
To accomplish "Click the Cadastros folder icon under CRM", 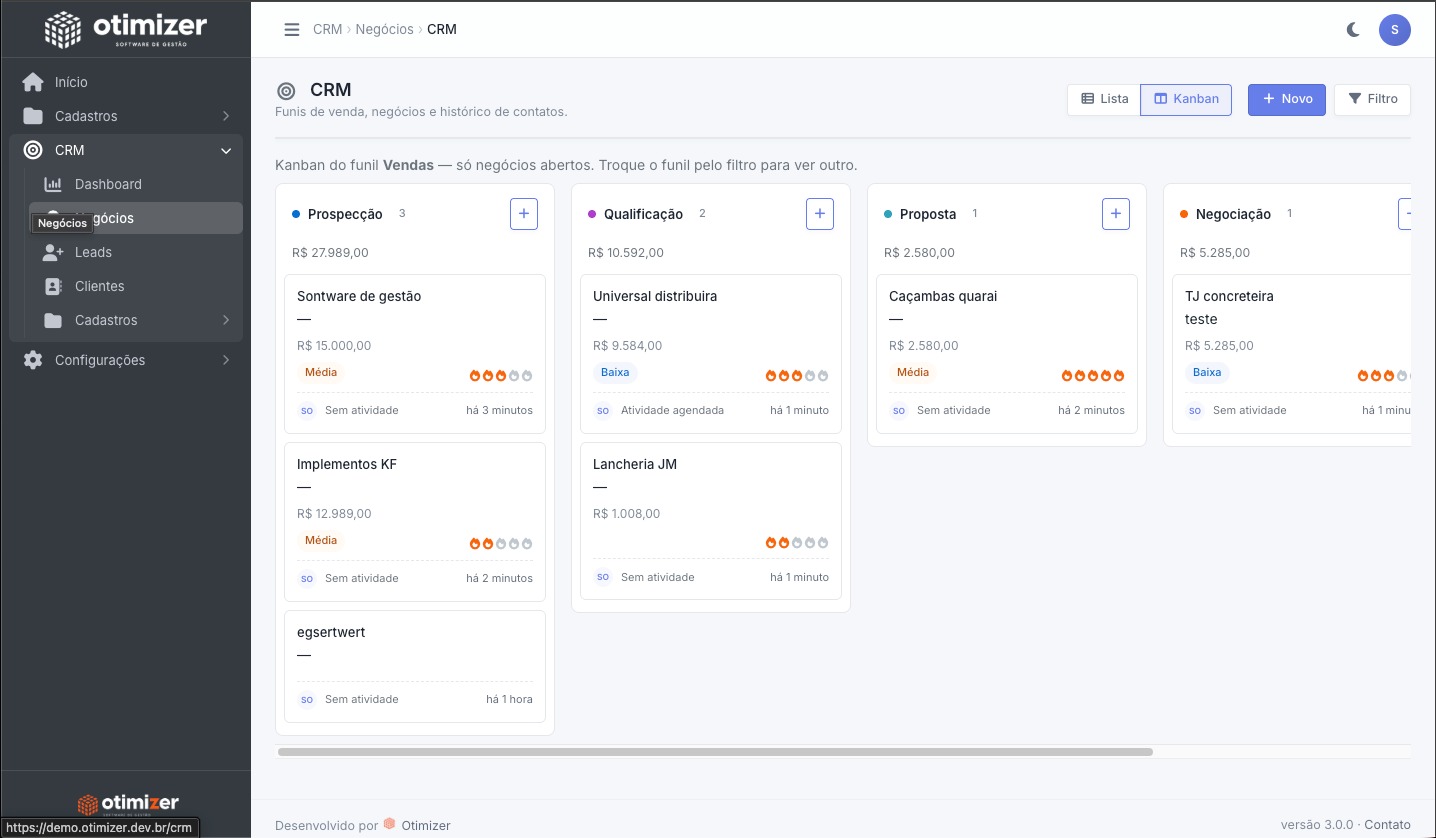I will coord(53,320).
